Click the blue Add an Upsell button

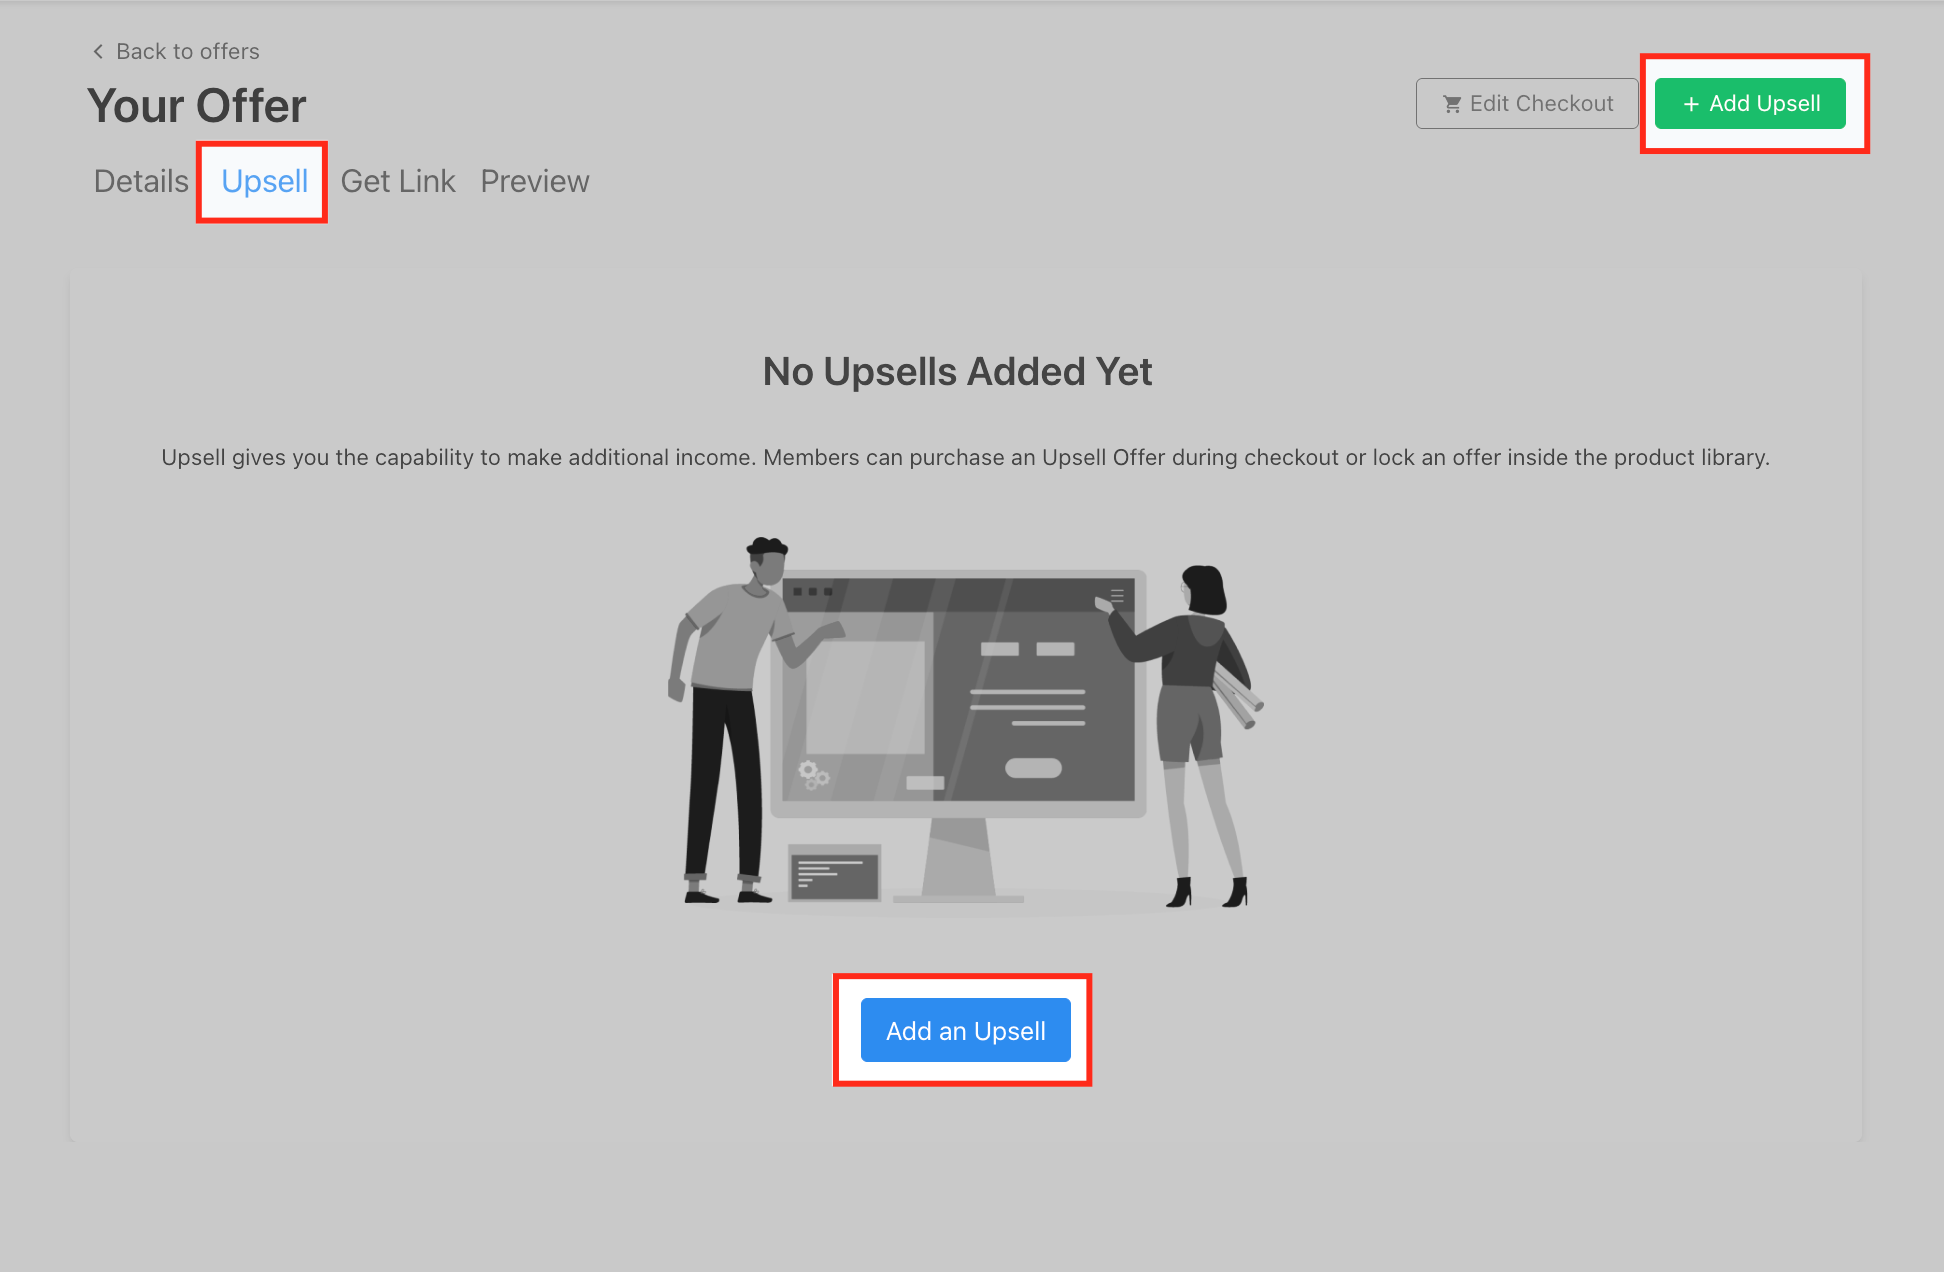(965, 1030)
